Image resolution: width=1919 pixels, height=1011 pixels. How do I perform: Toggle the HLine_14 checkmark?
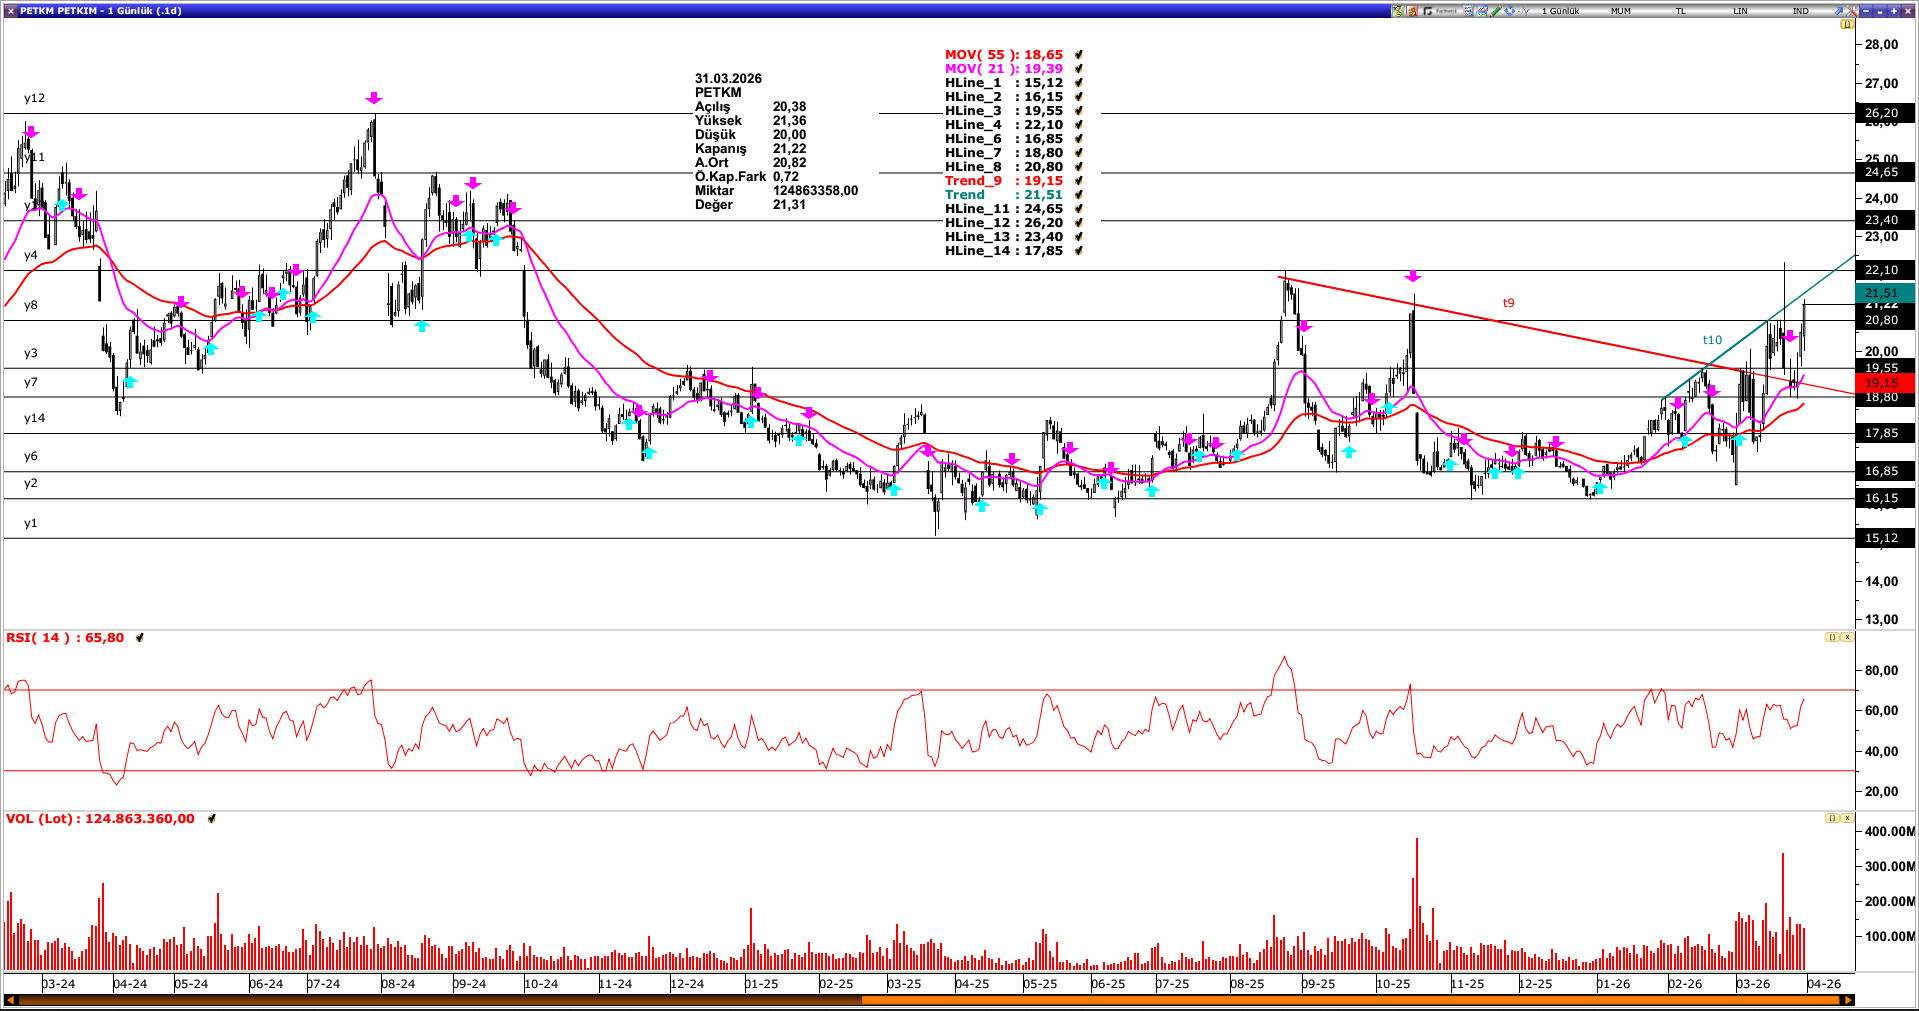(1079, 251)
